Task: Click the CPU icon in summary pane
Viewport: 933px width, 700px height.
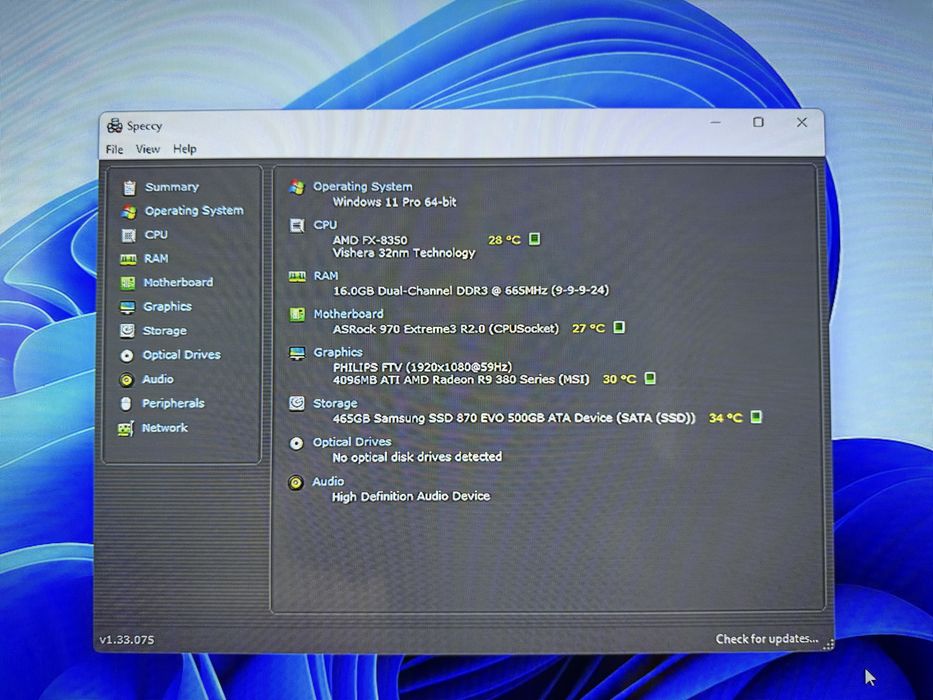Action: [296, 226]
